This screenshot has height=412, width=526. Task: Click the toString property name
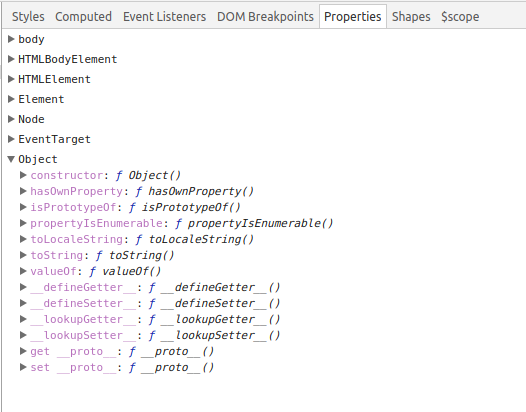[57, 255]
